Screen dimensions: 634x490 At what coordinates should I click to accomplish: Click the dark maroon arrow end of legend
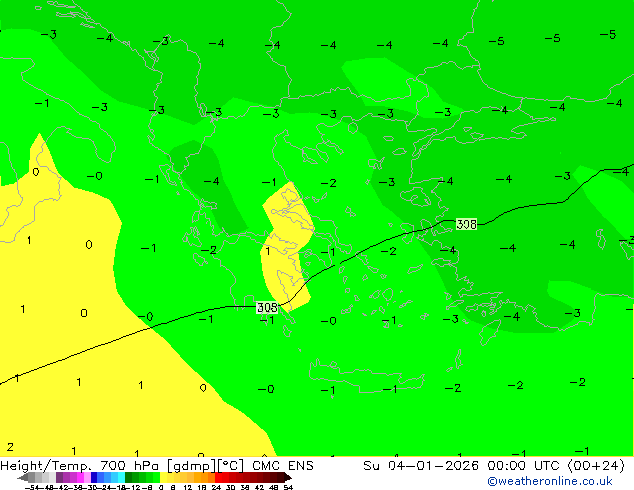coord(287,477)
